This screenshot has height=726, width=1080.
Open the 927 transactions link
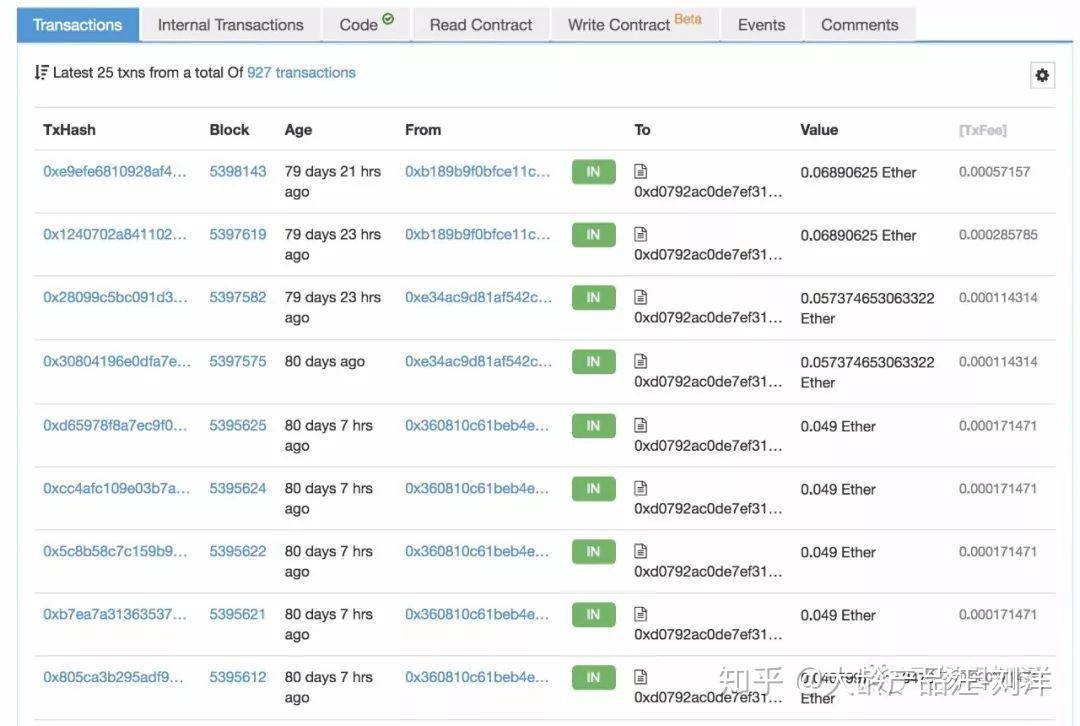301,73
